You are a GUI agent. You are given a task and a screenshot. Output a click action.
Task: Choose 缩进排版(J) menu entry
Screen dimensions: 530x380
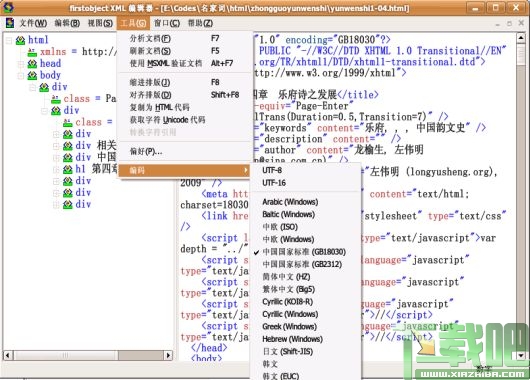click(185, 82)
